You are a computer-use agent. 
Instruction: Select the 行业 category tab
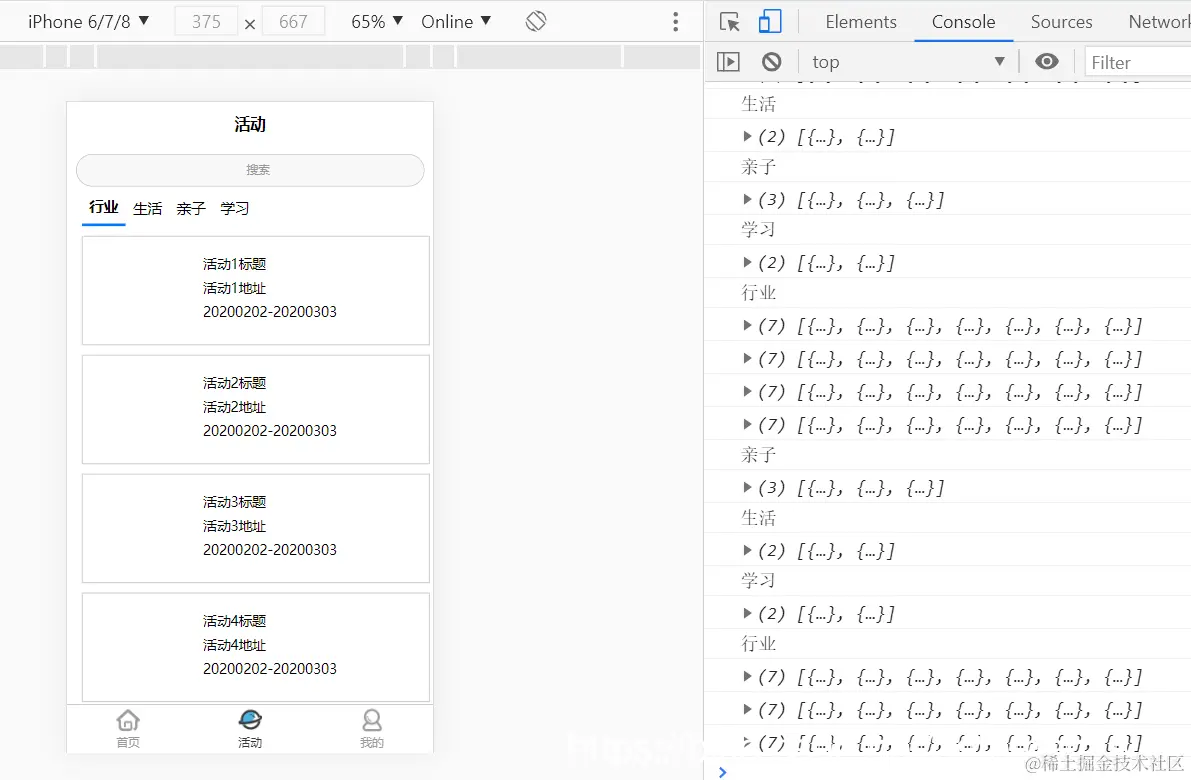103,207
